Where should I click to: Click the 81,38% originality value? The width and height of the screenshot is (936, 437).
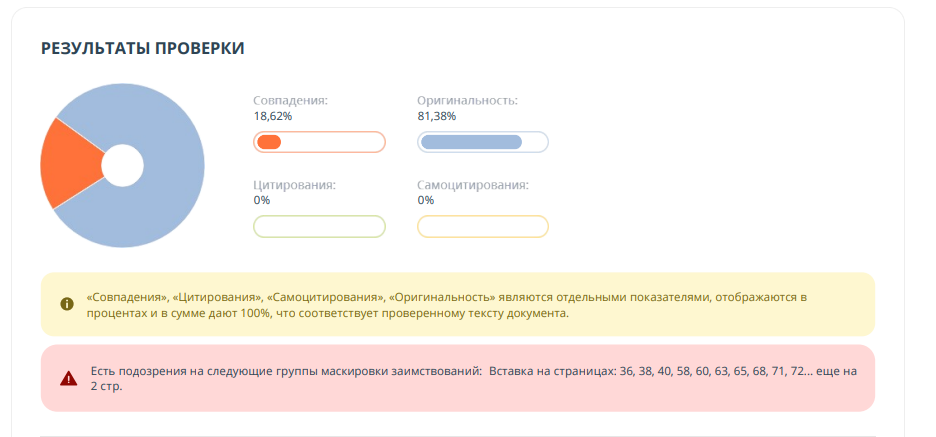[x=436, y=116]
